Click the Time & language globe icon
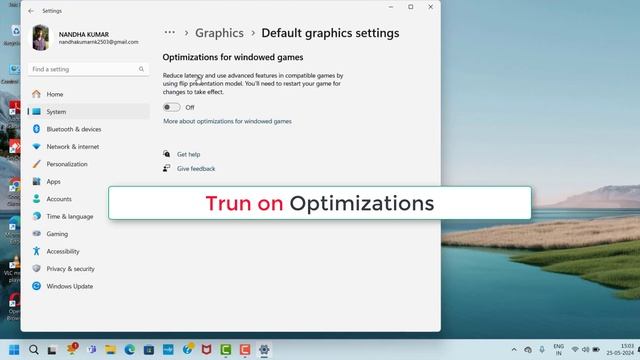640x360 pixels. click(x=36, y=216)
